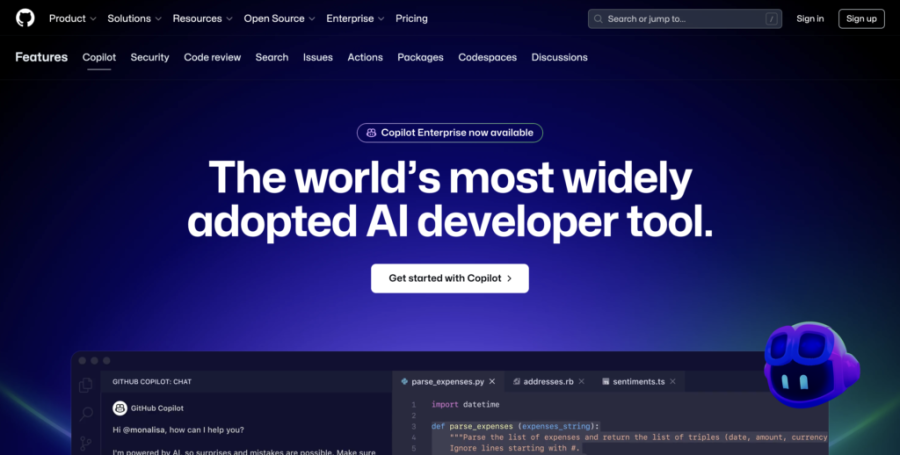The image size is (900, 455).
Task: Switch to the Security features tab
Action: (x=150, y=57)
